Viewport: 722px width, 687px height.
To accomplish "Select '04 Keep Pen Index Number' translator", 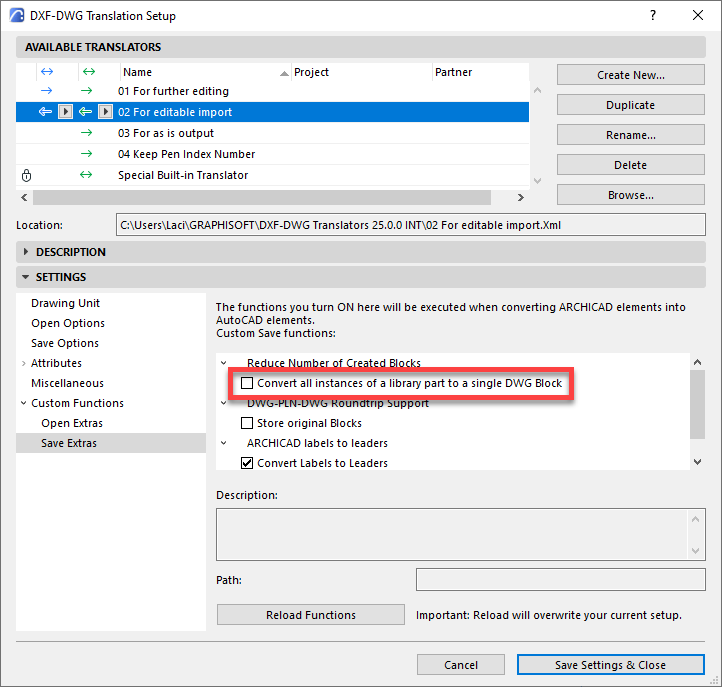I will pyautogui.click(x=272, y=154).
